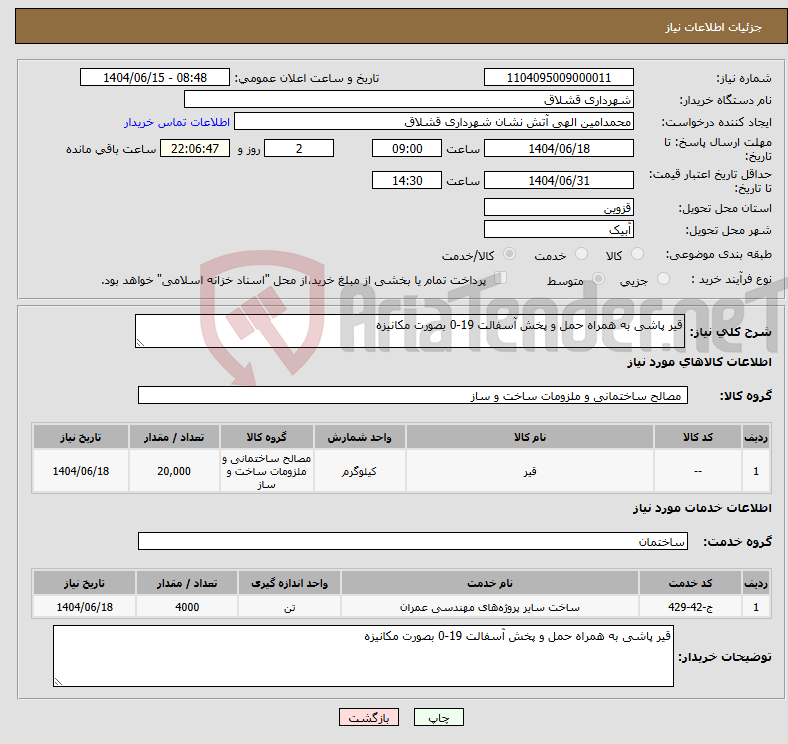Select the متوسط purchase type radio

(x=599, y=278)
